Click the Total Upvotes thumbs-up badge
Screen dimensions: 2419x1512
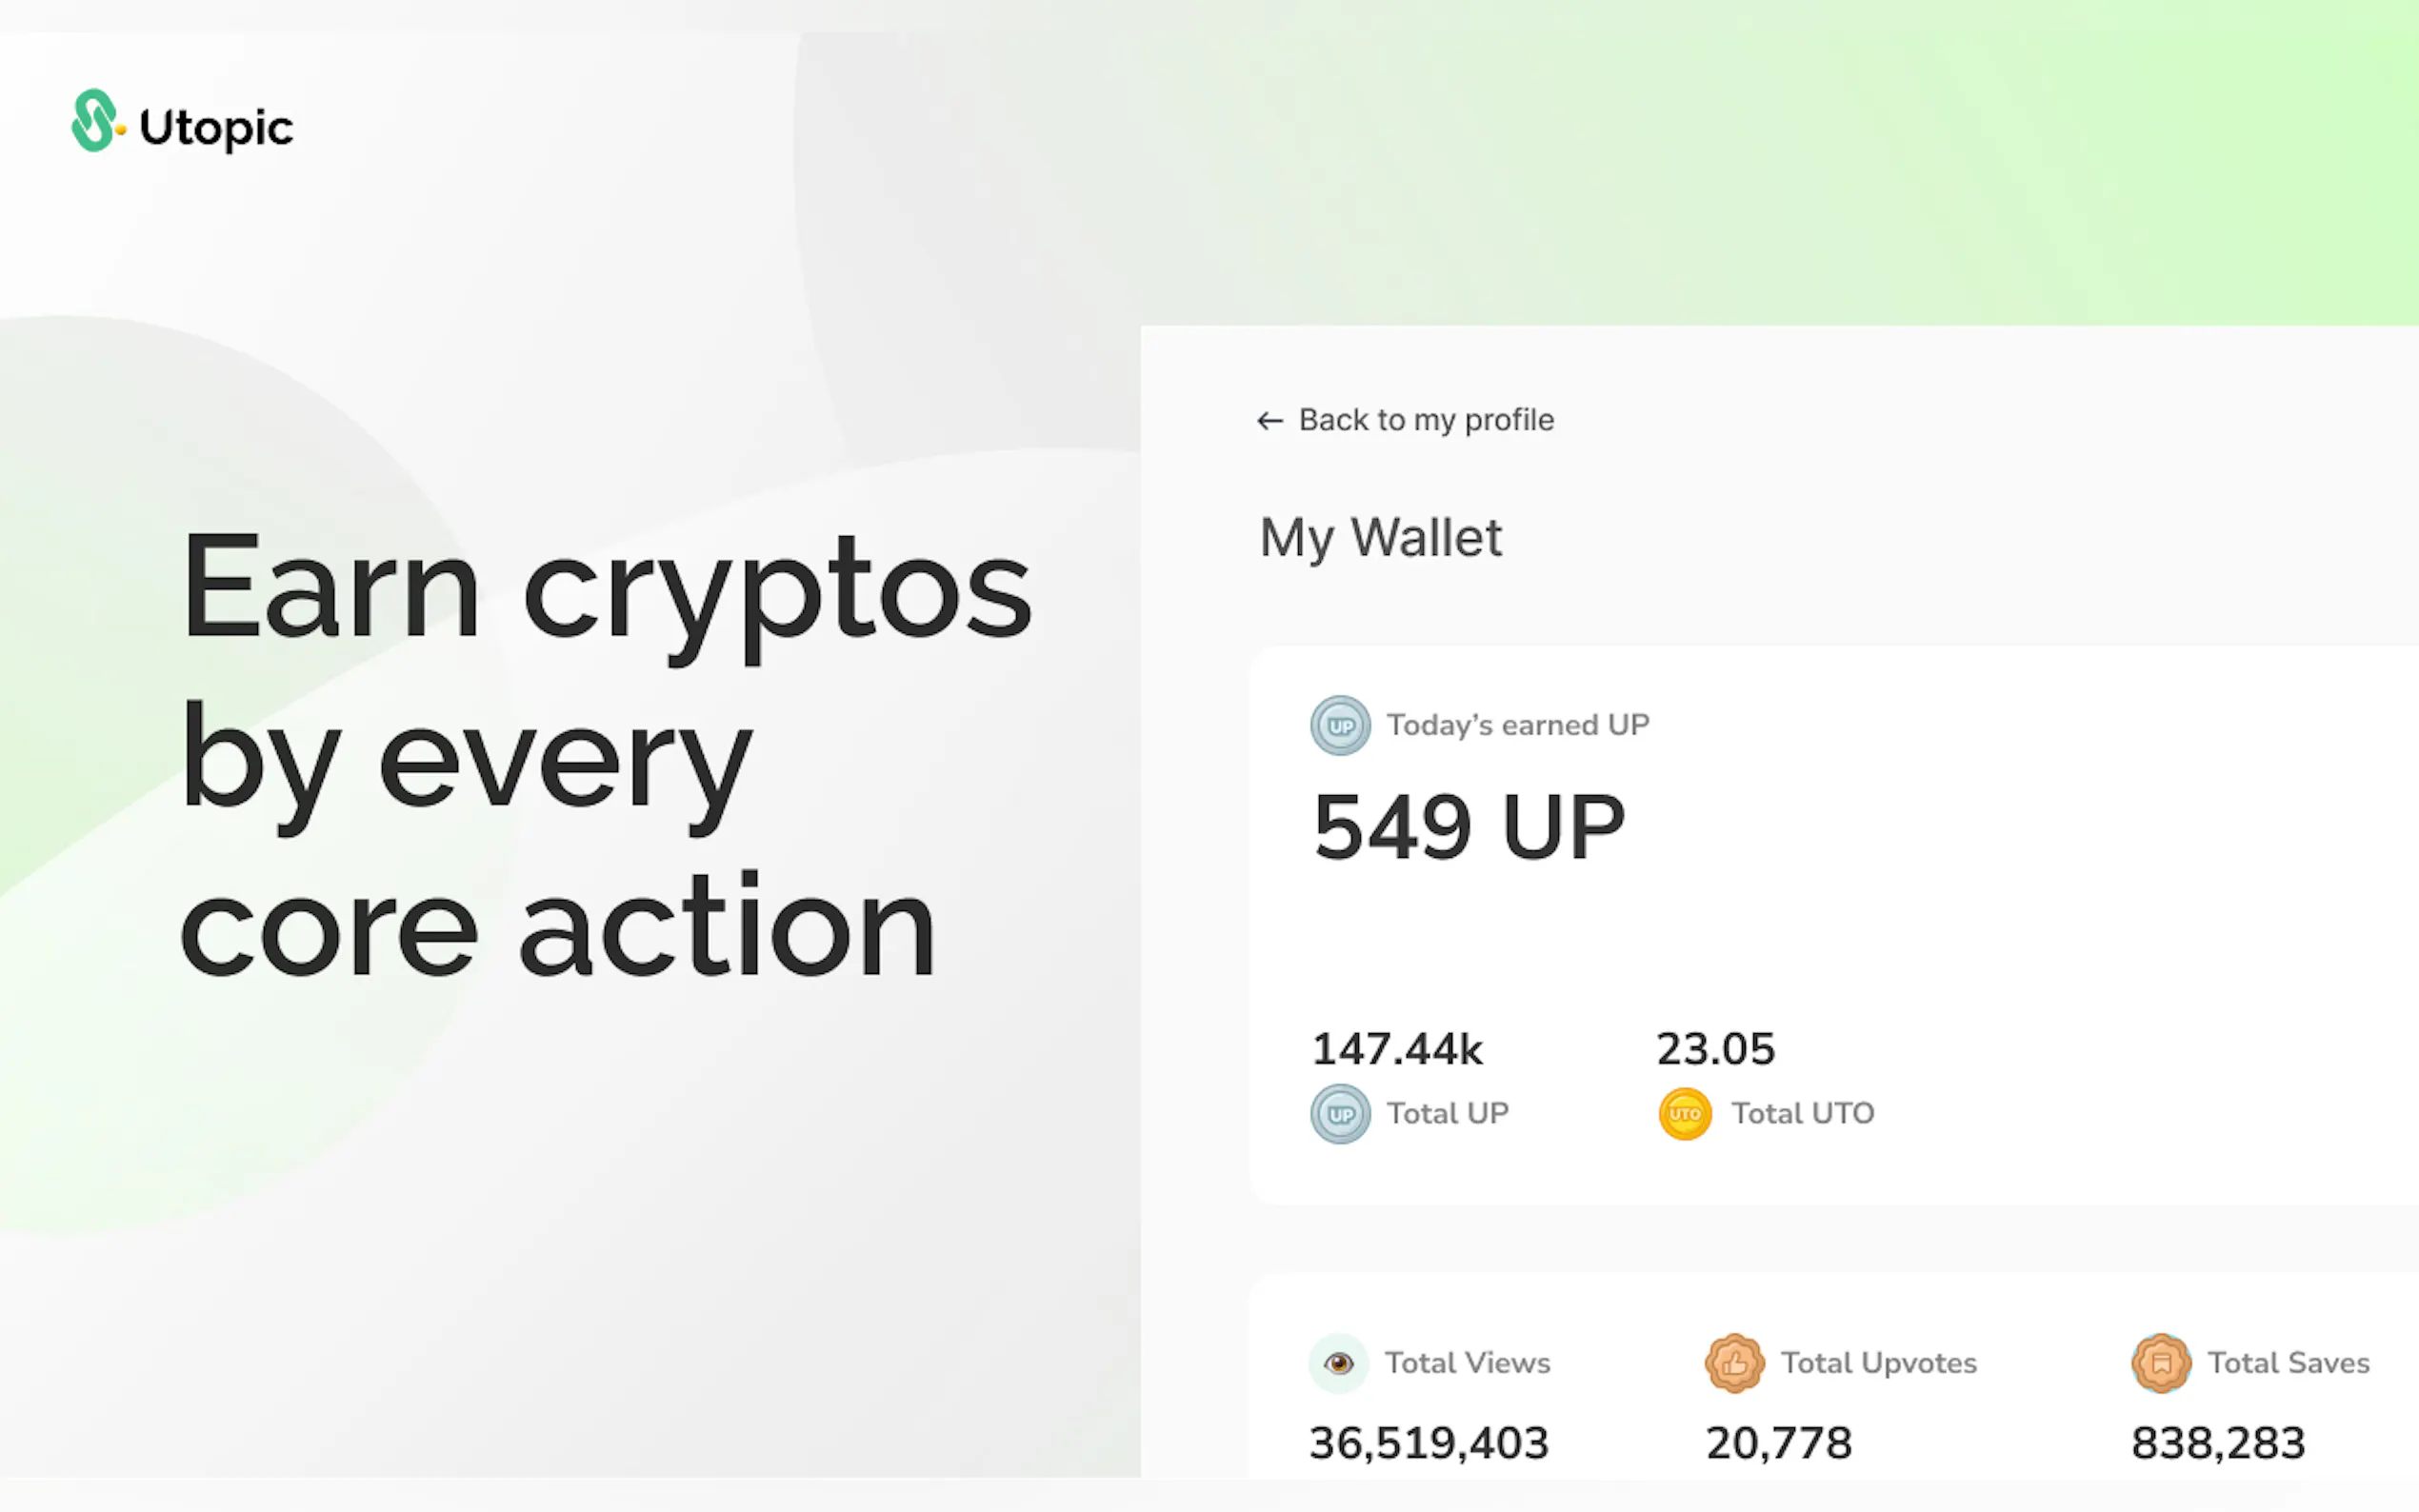[1734, 1363]
